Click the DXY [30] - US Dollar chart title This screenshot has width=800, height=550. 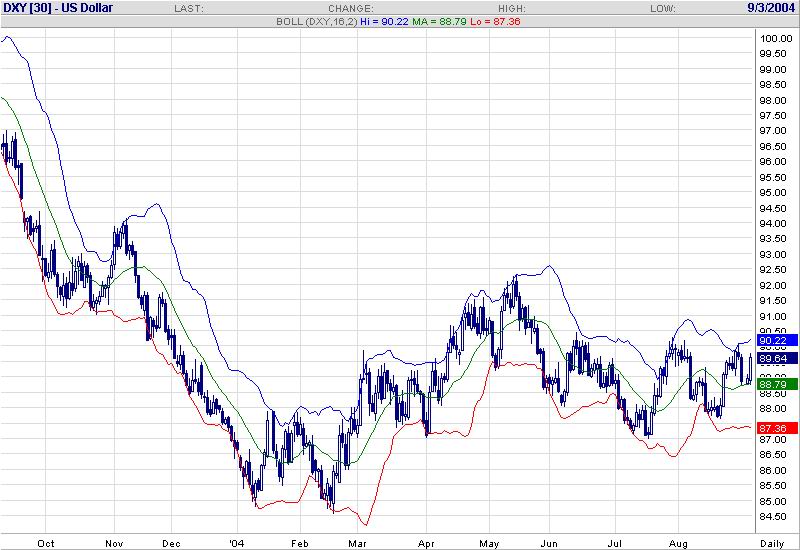click(59, 8)
